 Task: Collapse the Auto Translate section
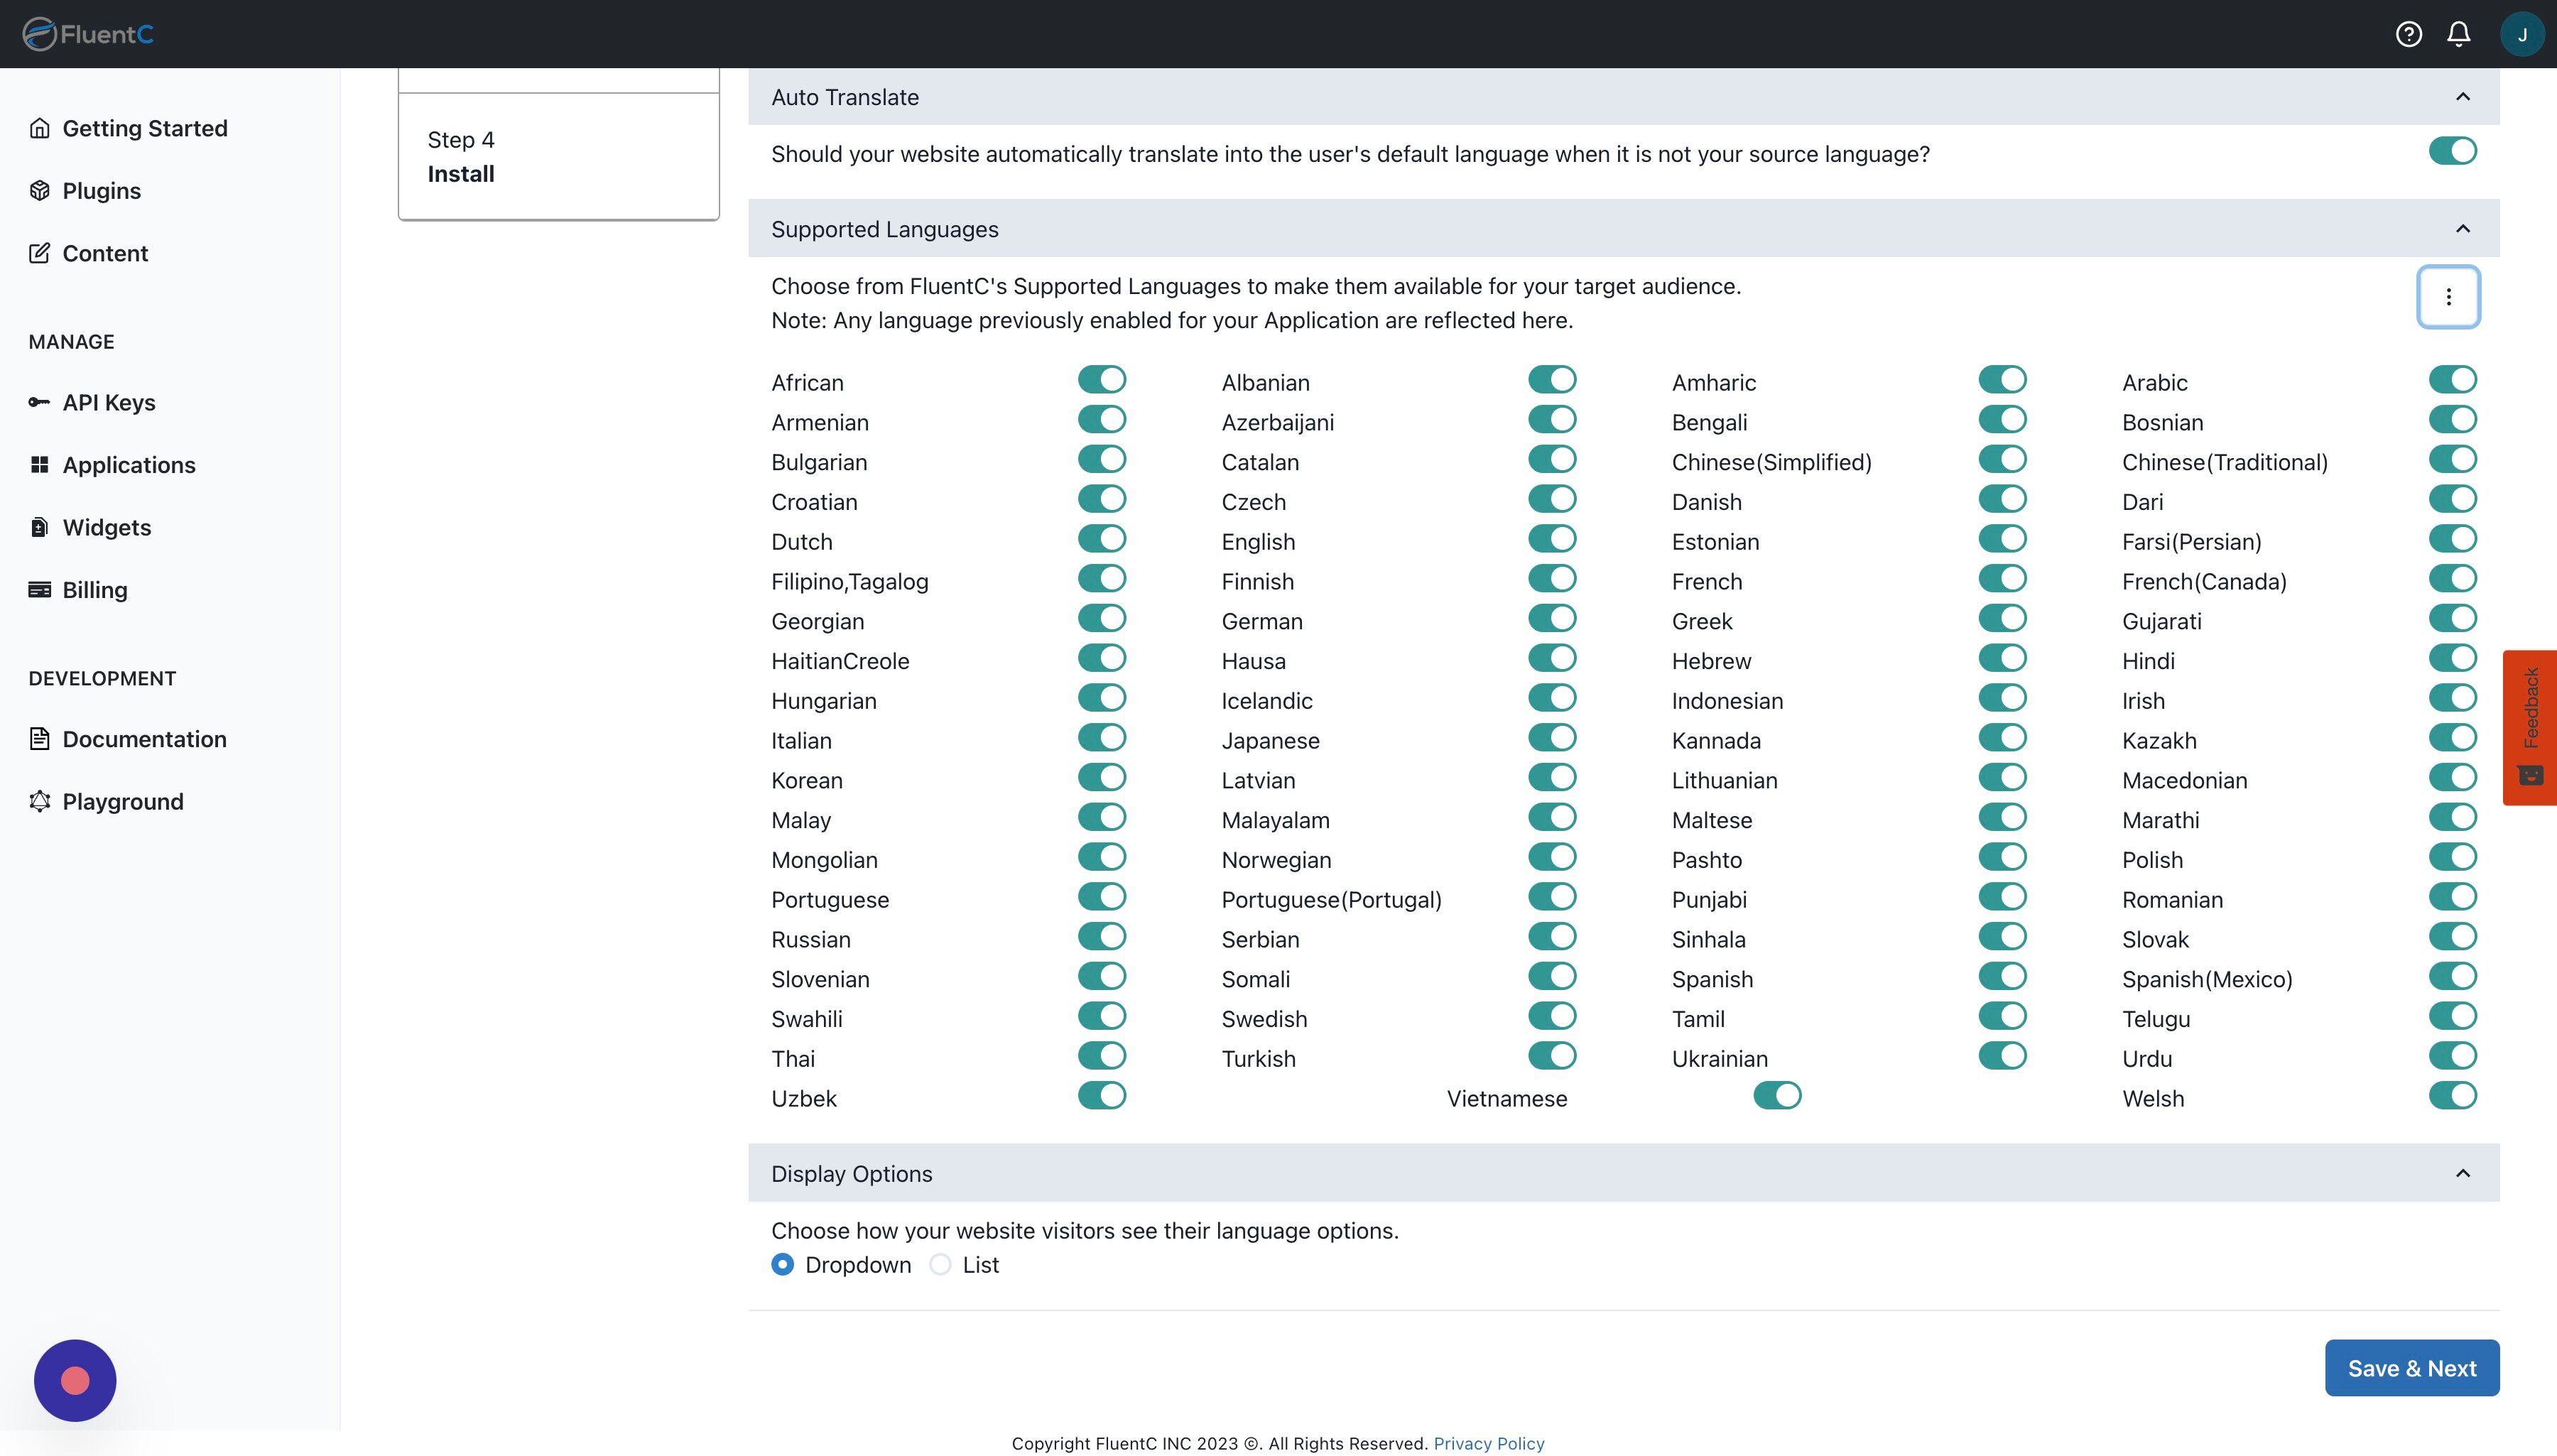[x=2462, y=97]
